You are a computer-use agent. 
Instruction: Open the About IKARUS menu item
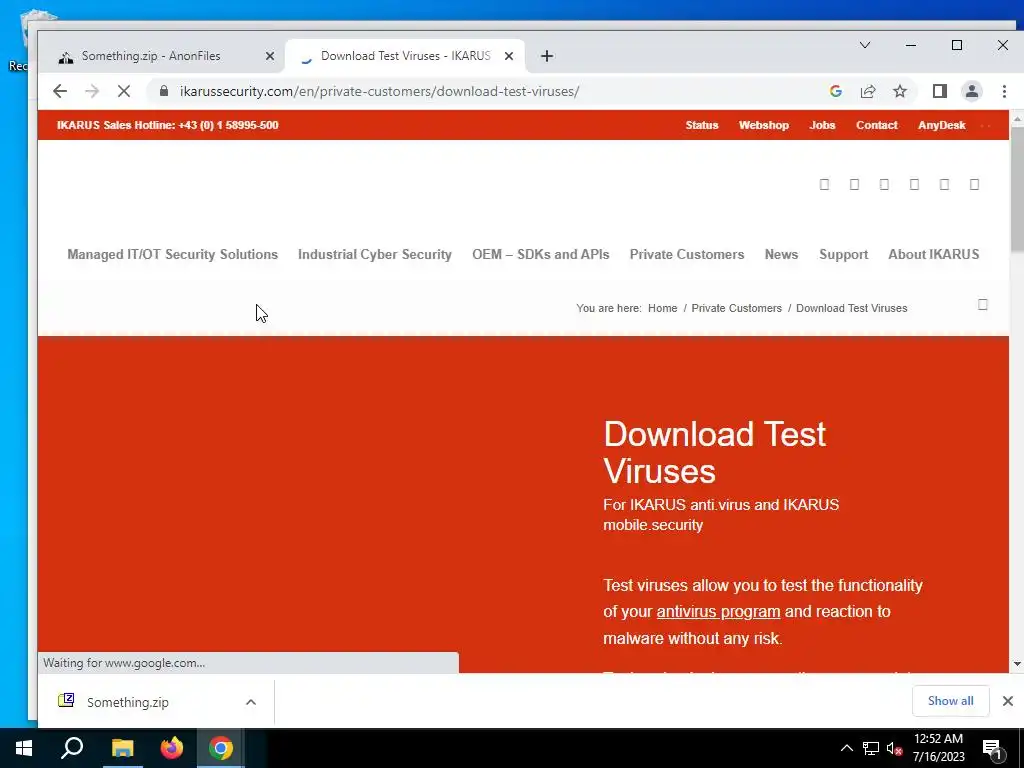point(933,255)
